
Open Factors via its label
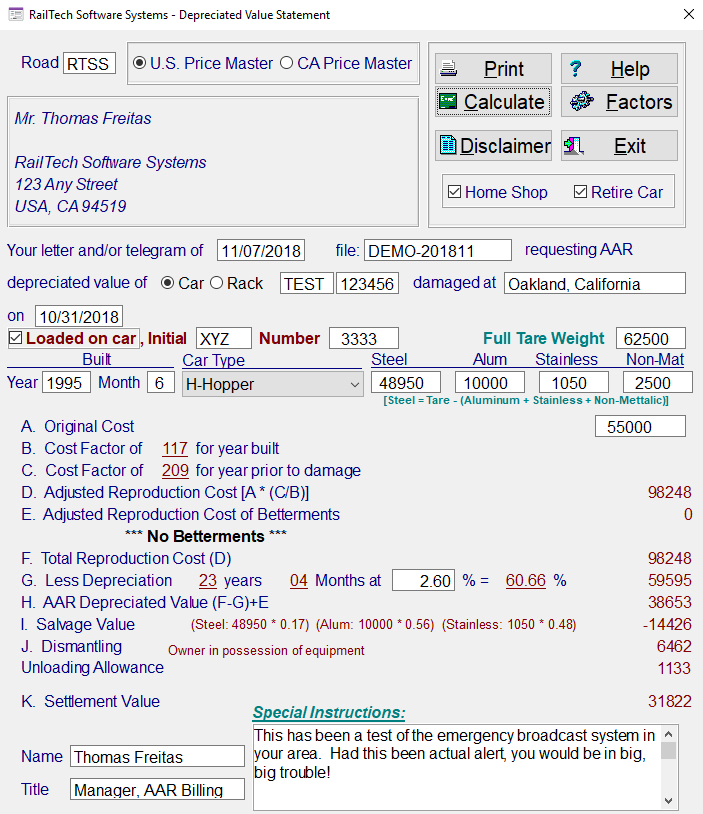[639, 102]
